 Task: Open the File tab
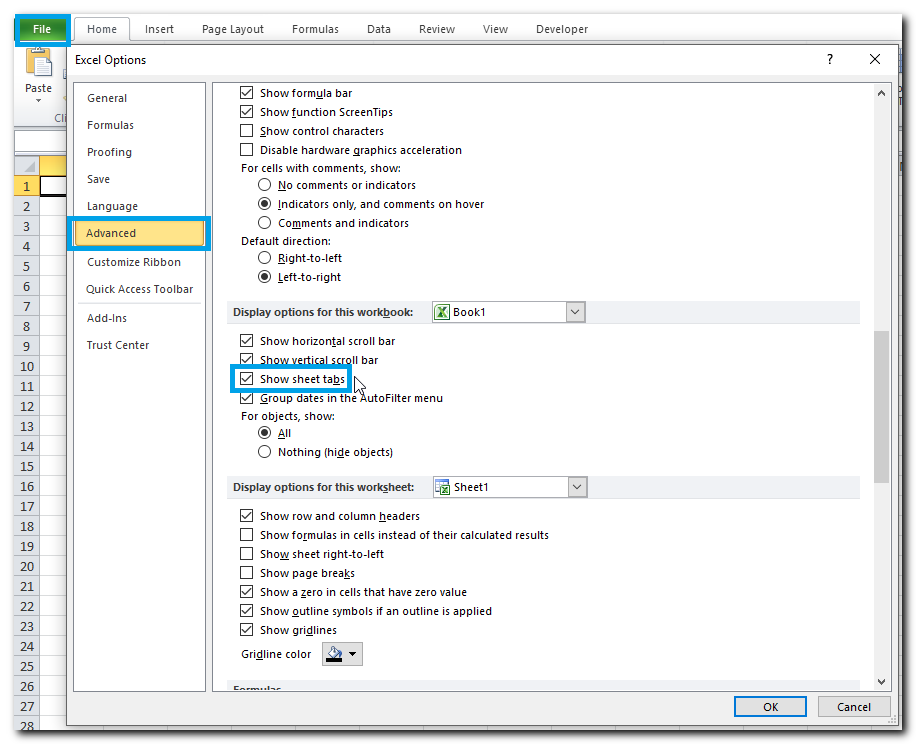click(42, 29)
